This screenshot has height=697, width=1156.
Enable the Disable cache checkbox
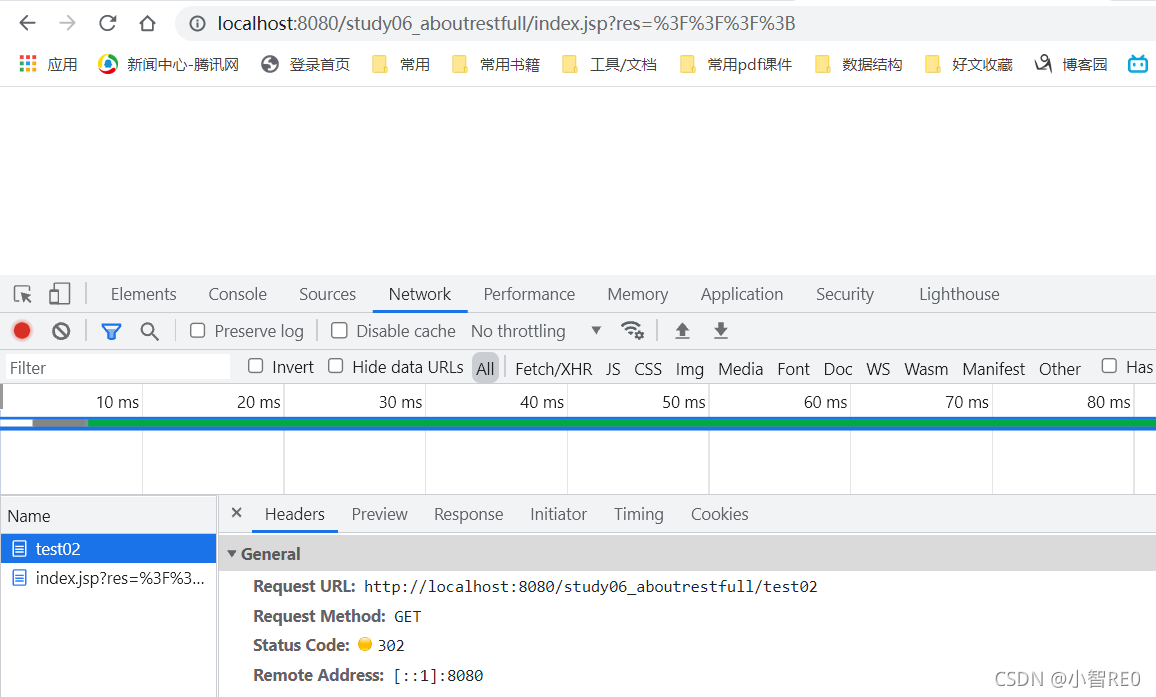pyautogui.click(x=339, y=330)
